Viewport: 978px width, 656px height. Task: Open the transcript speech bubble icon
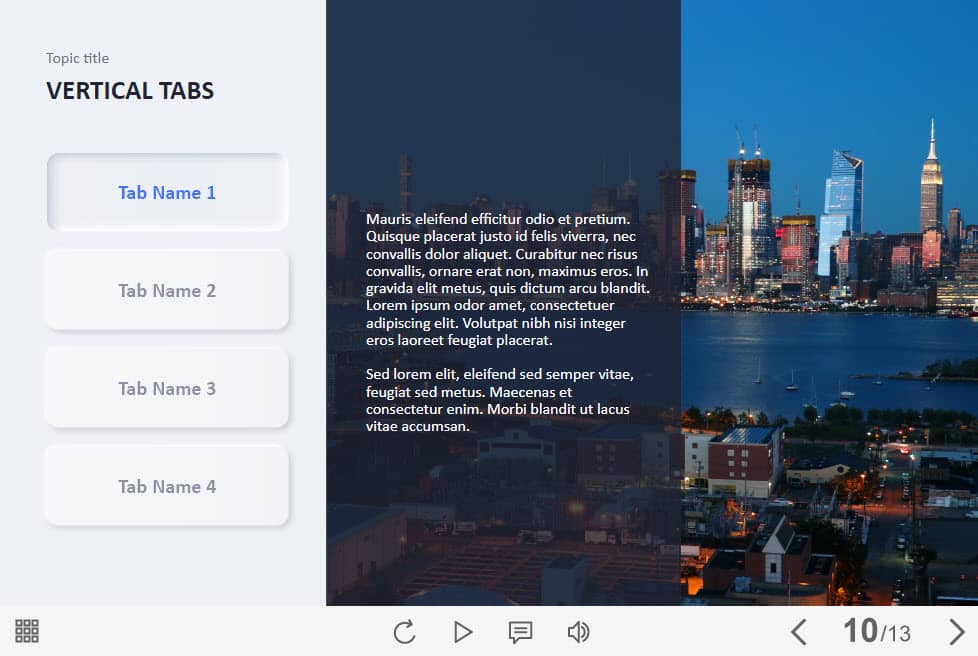[520, 632]
